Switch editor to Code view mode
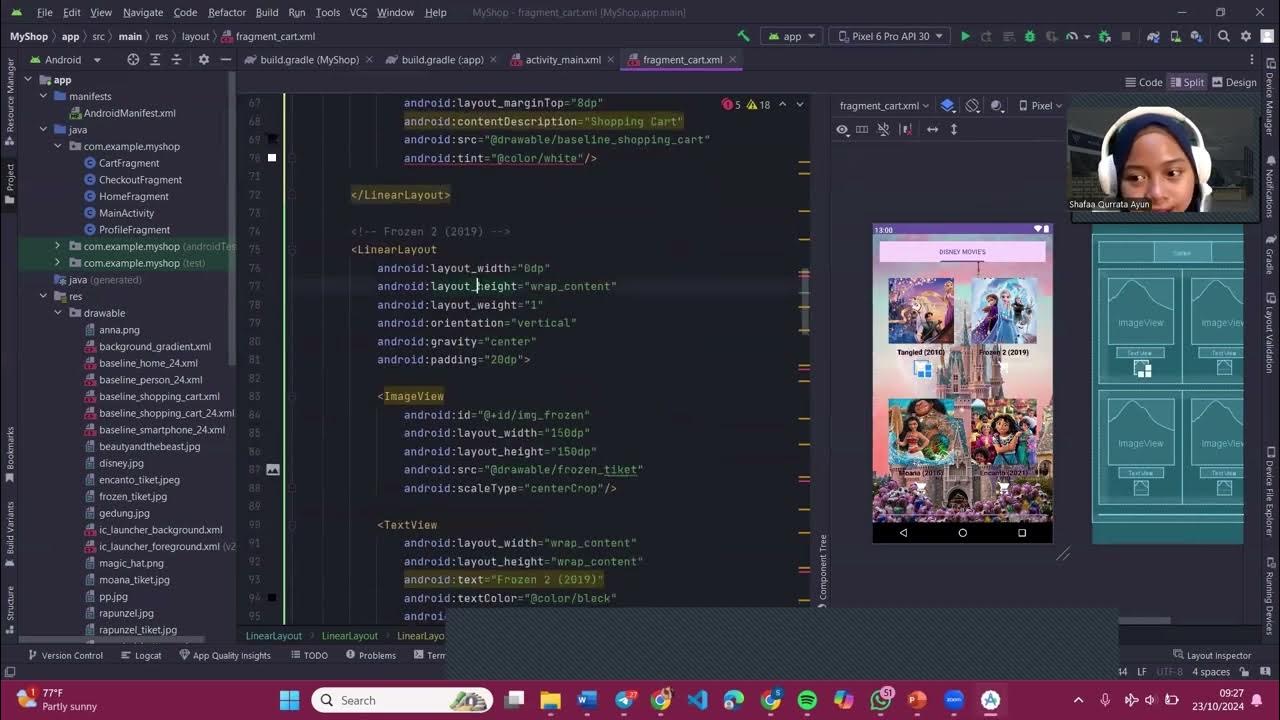 click(1143, 82)
